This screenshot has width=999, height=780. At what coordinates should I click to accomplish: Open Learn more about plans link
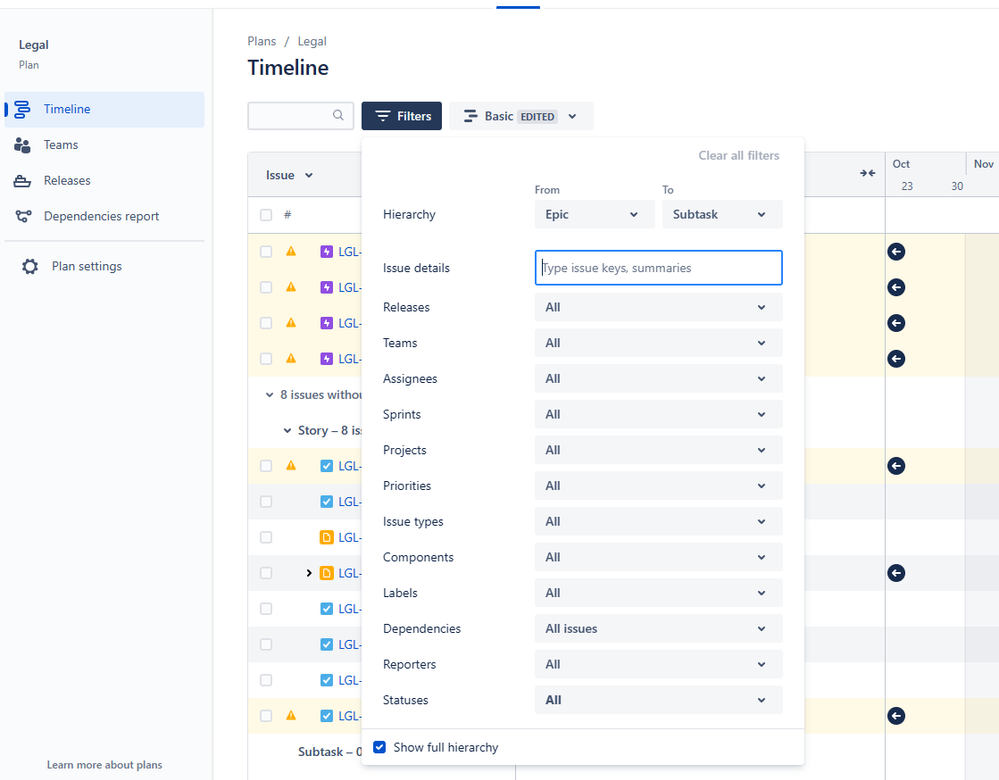(x=104, y=765)
